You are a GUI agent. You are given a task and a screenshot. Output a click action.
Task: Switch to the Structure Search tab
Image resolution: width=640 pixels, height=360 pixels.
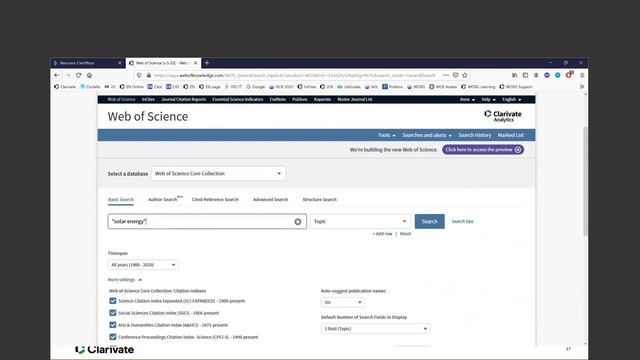click(320, 200)
